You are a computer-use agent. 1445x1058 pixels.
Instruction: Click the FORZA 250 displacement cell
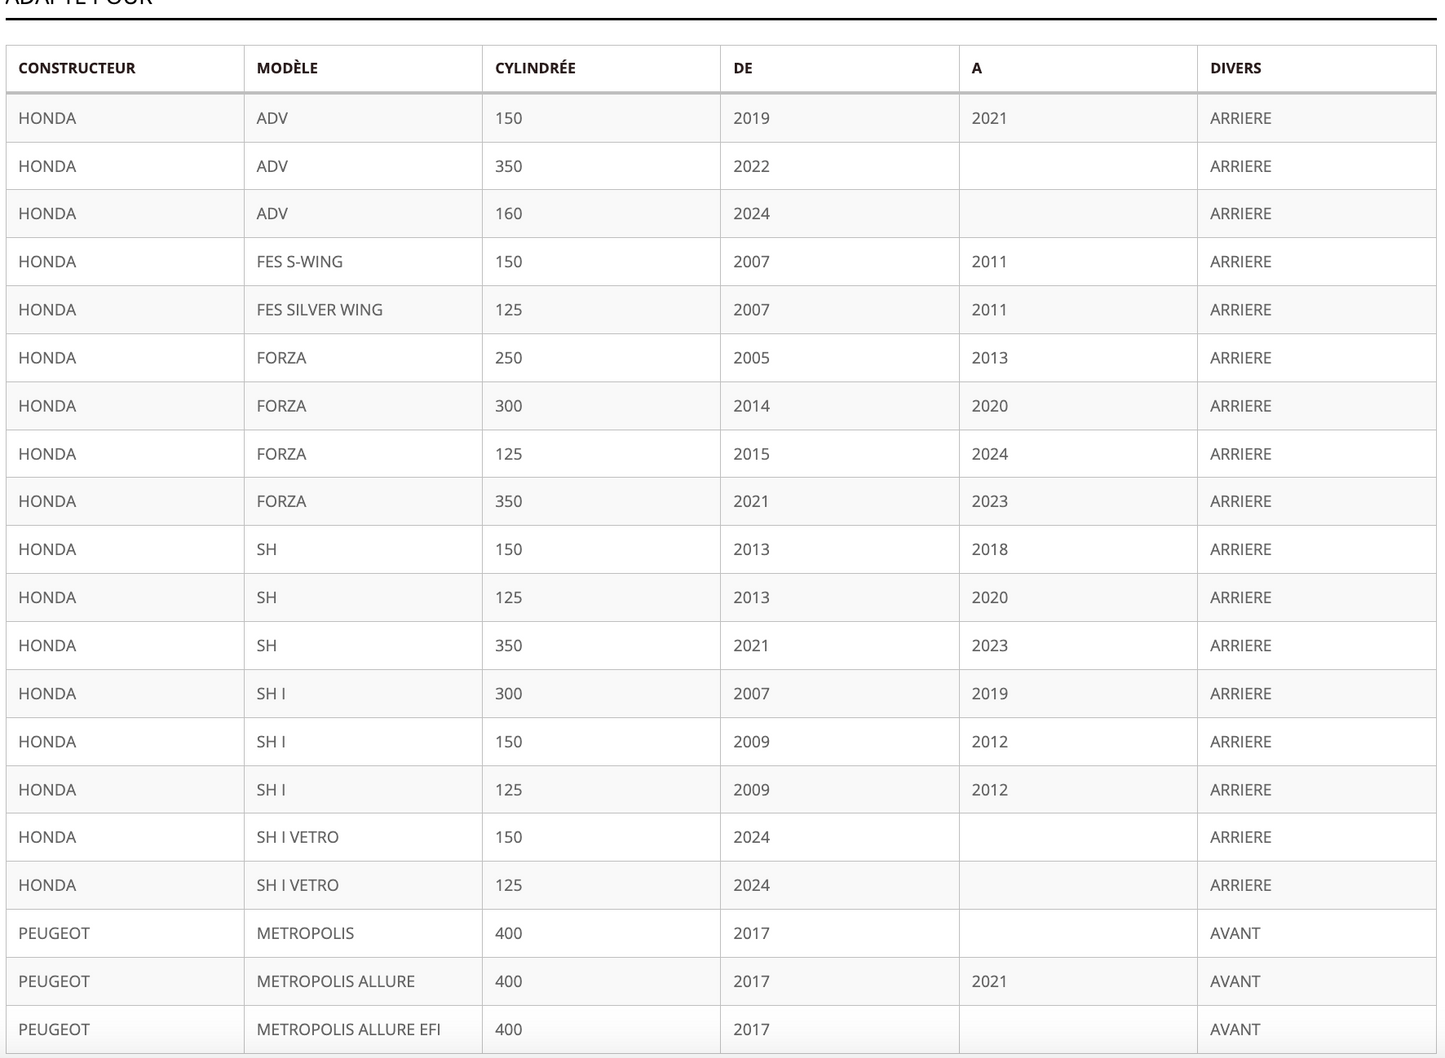pos(509,358)
